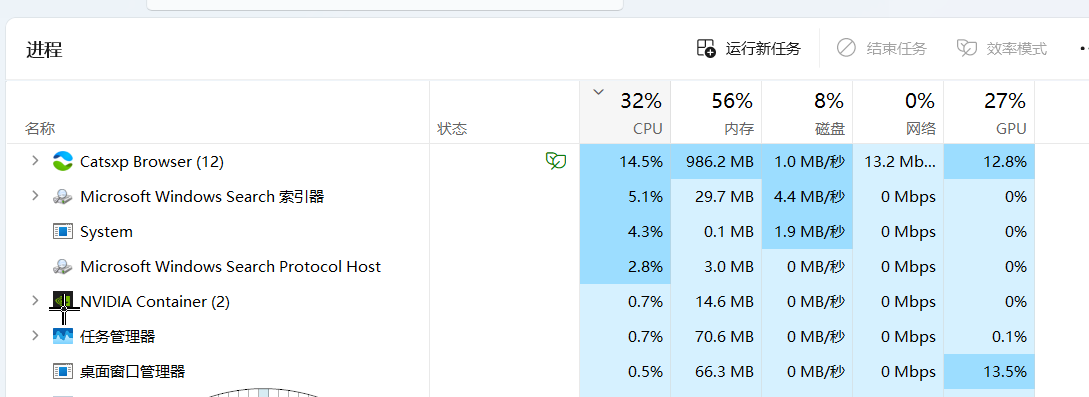The height and width of the screenshot is (397, 1089).
Task: Click the Catsxp Browser app icon
Action: tap(63, 161)
